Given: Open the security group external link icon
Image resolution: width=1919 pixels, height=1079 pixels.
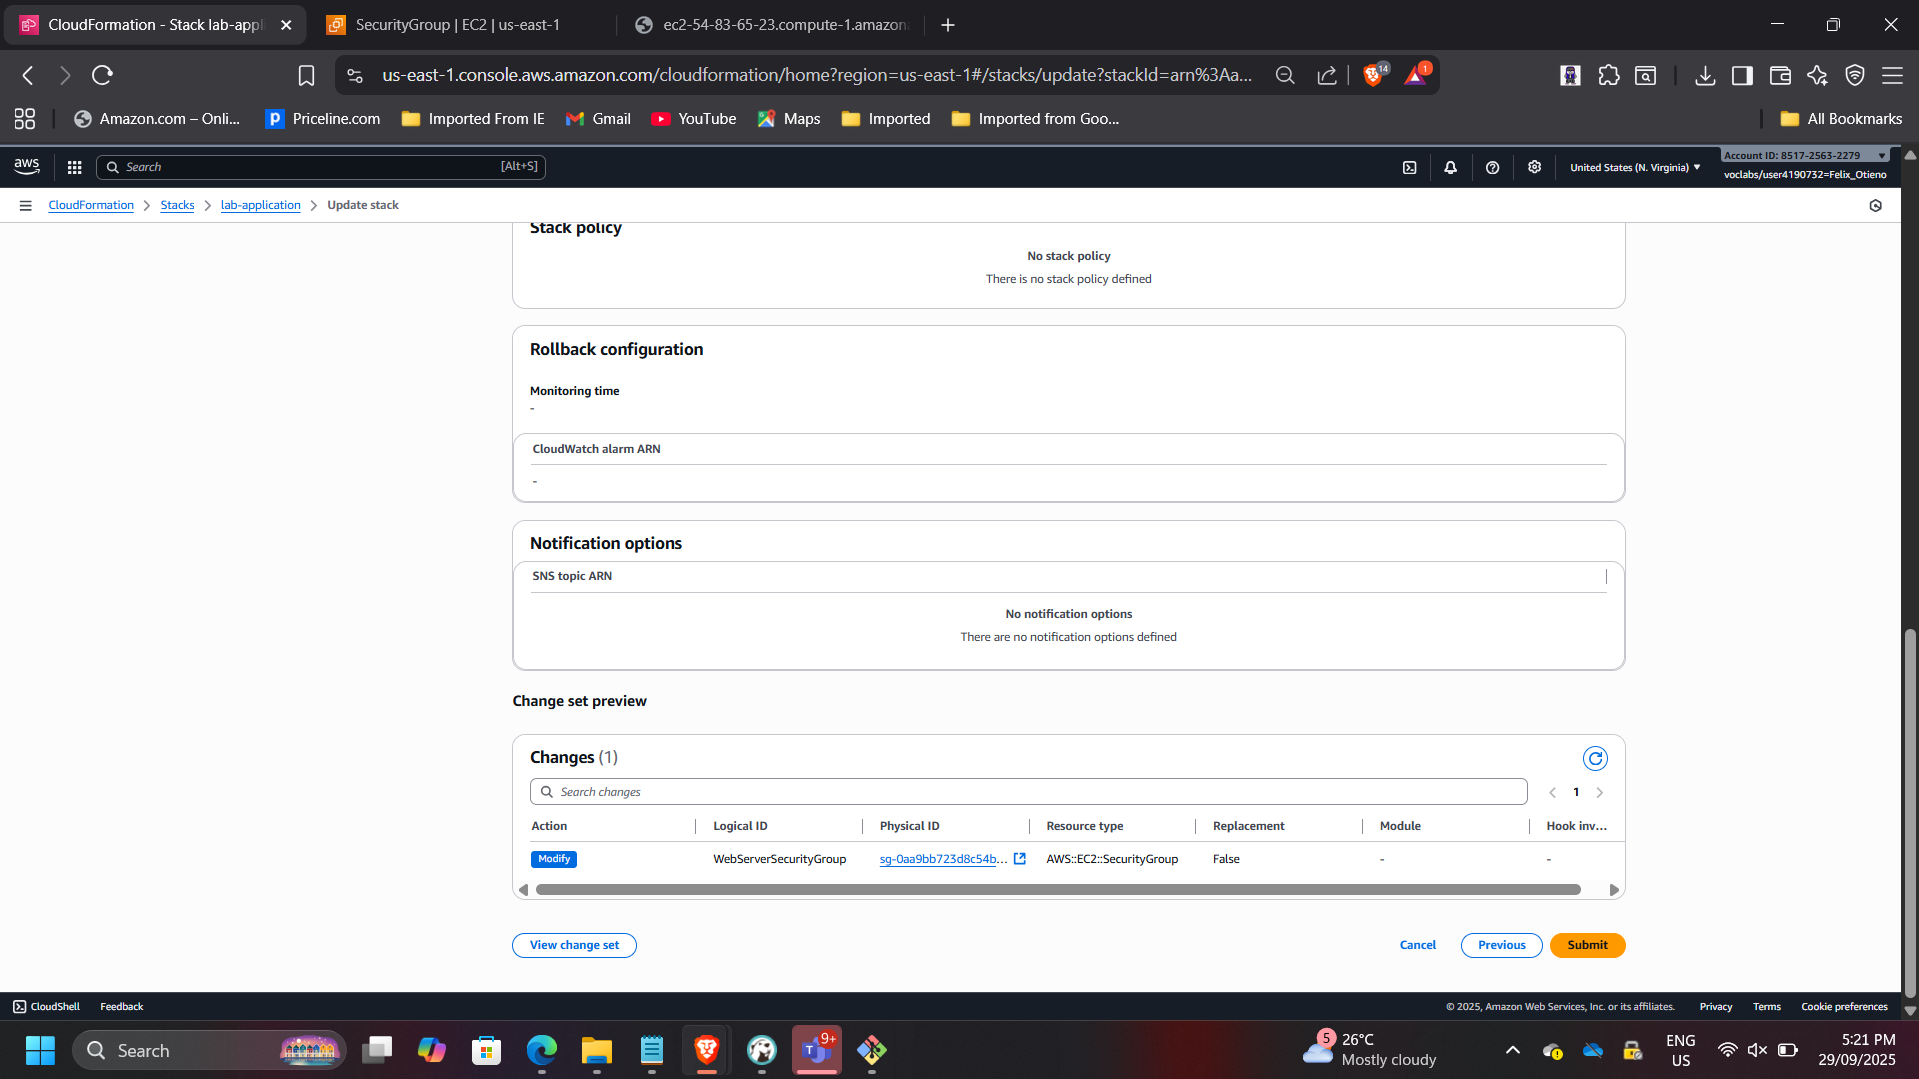Looking at the screenshot, I should (x=1019, y=859).
